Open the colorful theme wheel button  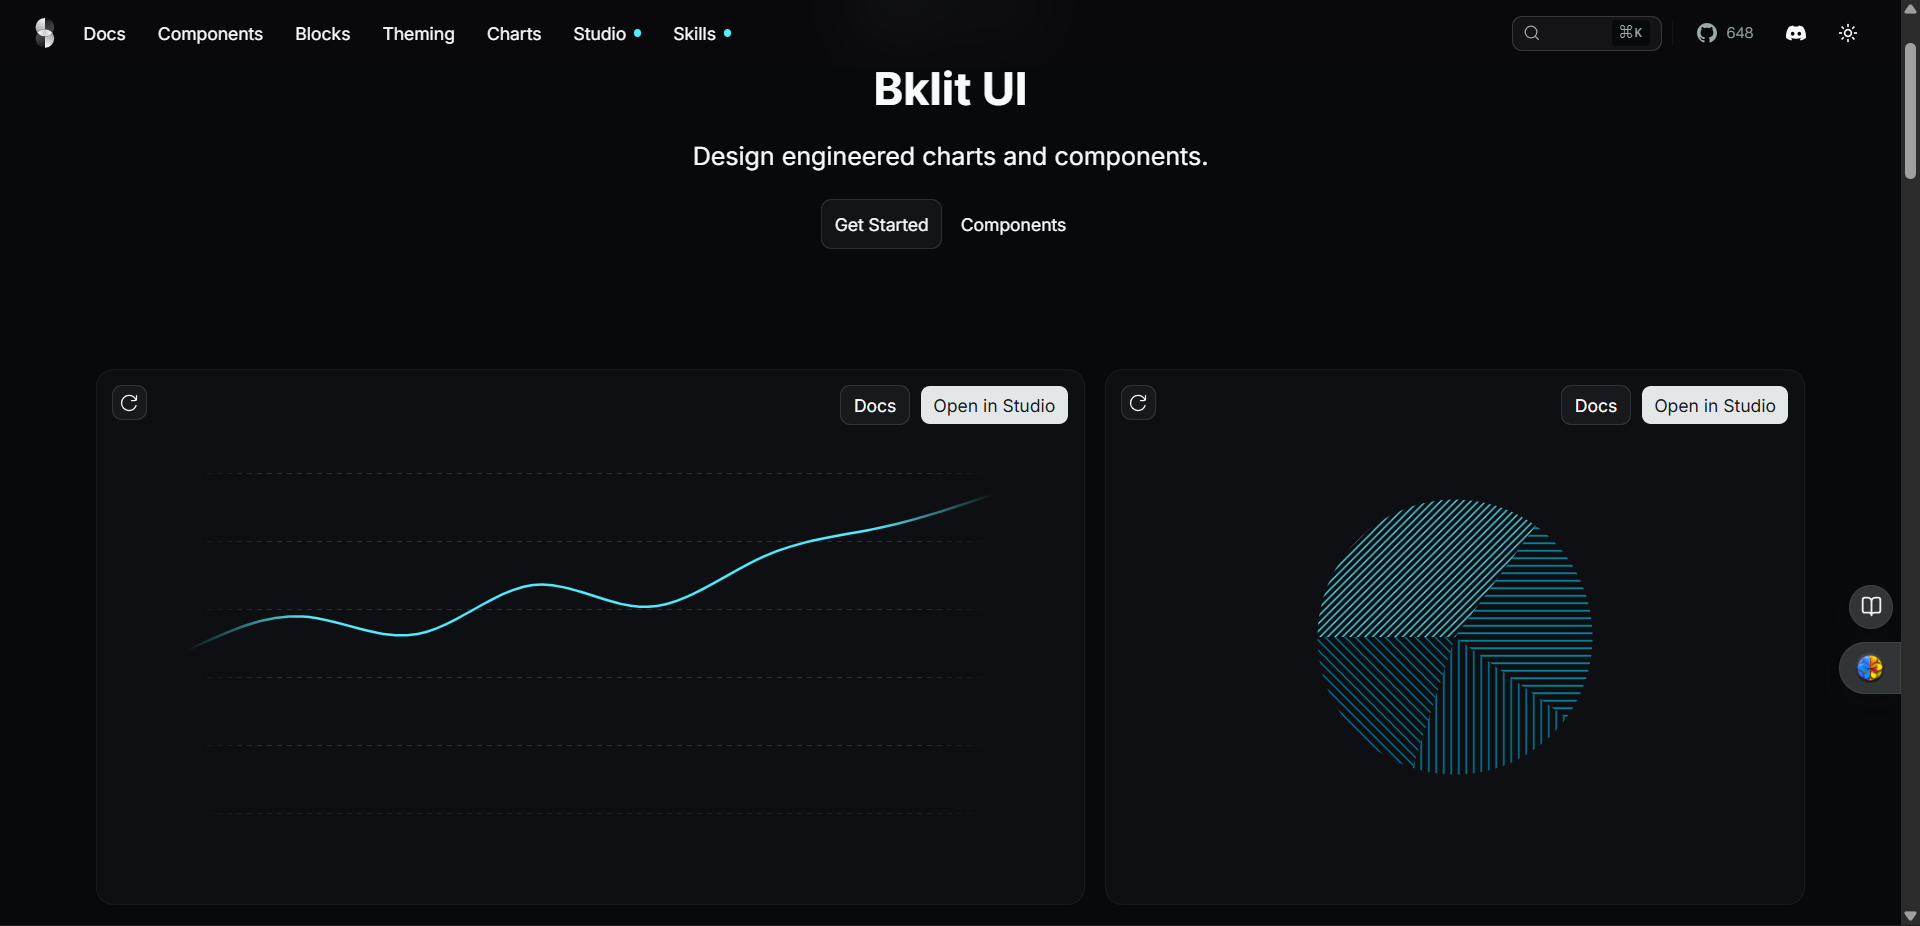[1869, 668]
